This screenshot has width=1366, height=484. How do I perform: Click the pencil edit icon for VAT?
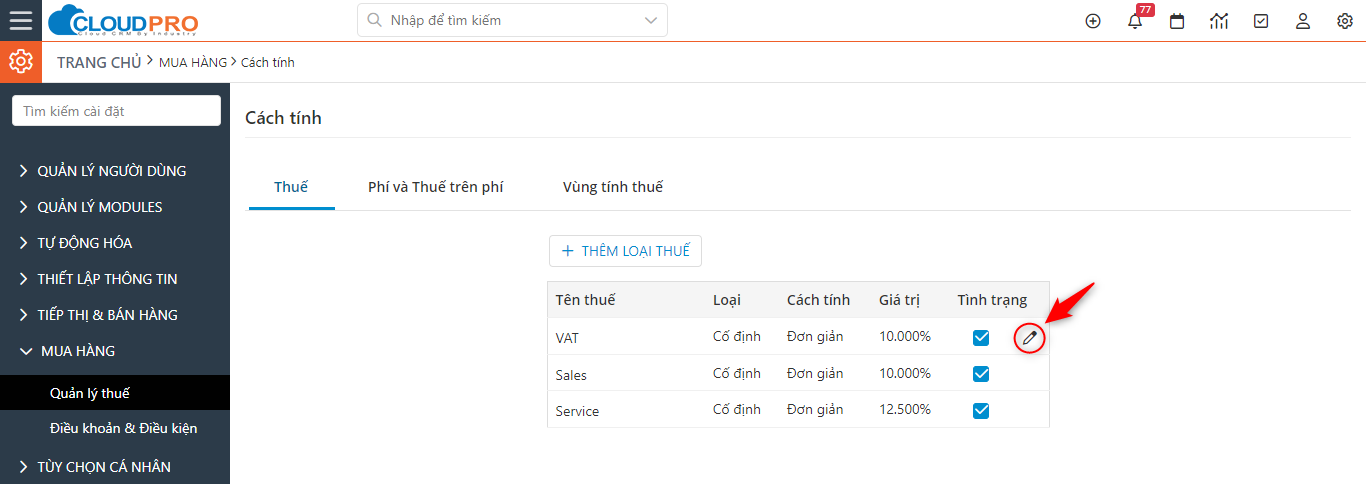tap(1029, 338)
